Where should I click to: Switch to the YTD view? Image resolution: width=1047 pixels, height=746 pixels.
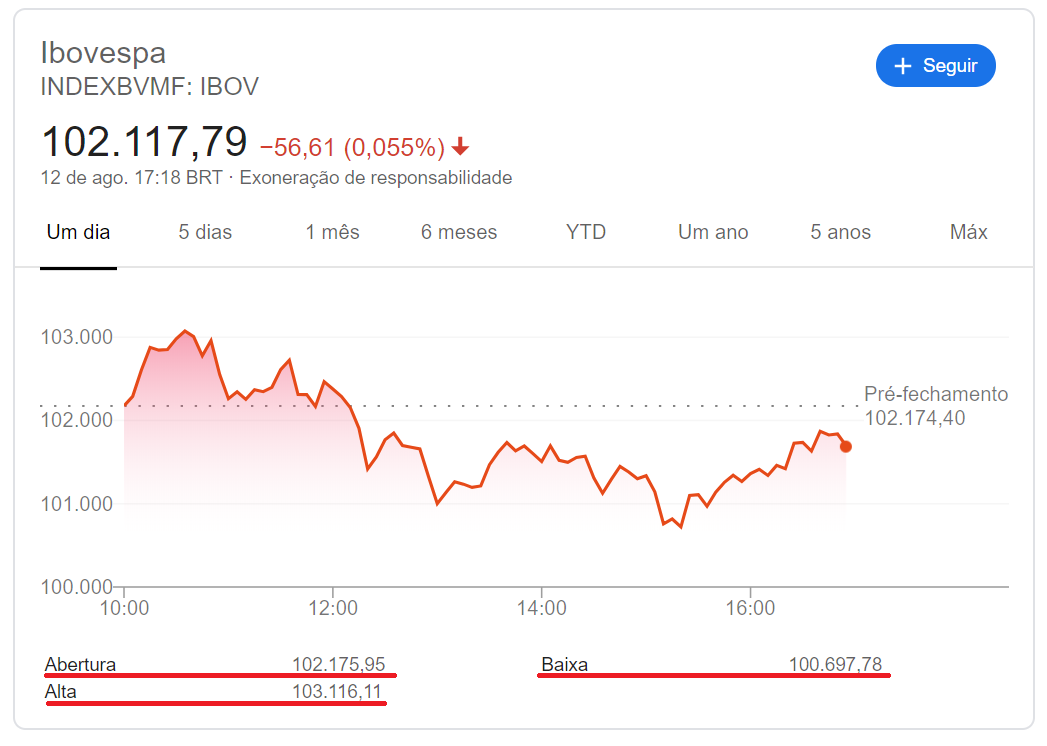pos(585,231)
